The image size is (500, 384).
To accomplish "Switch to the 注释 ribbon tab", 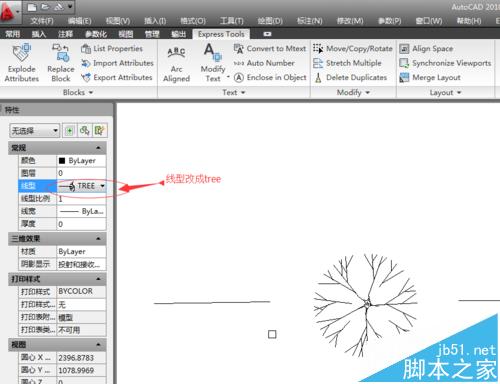I will coord(65,34).
